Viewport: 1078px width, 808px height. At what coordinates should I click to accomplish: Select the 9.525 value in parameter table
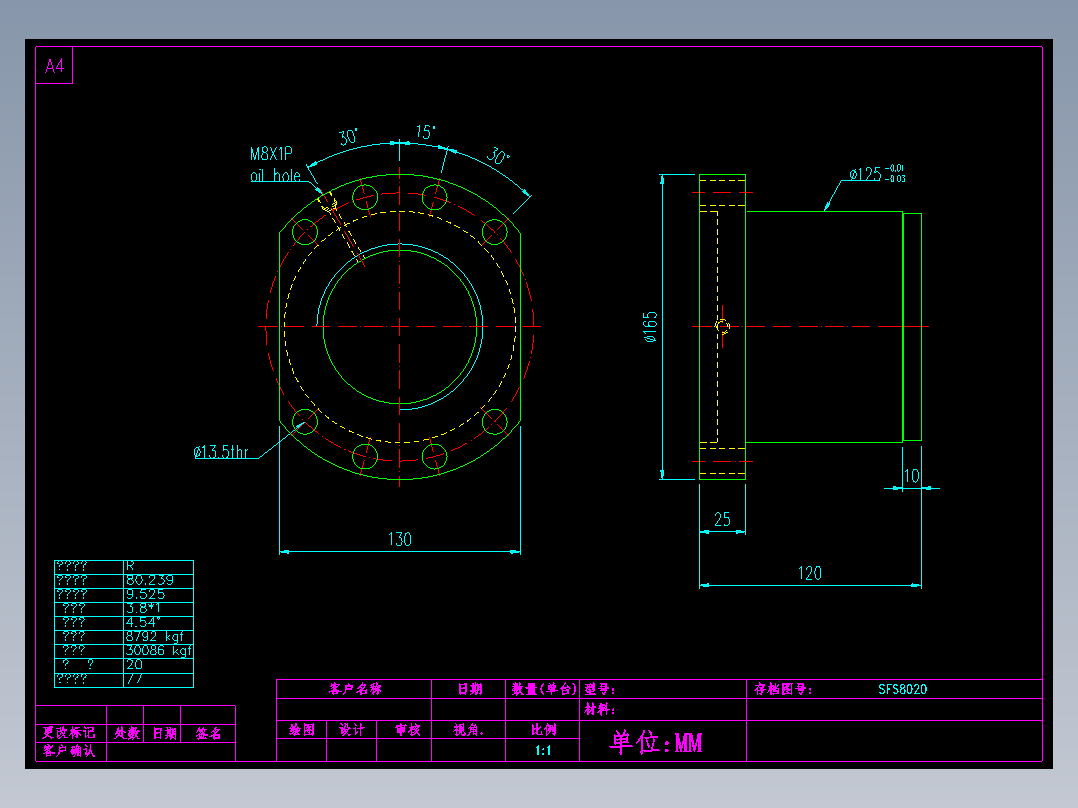coord(145,594)
